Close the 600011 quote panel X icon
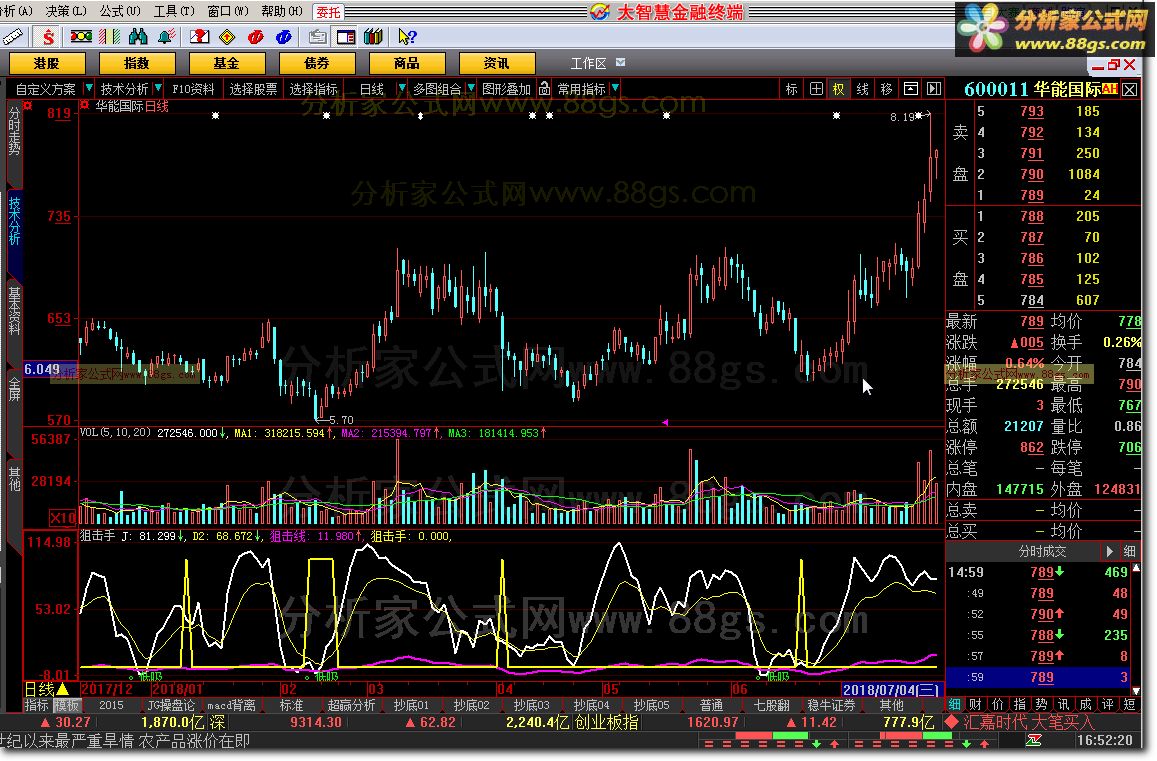 click(x=1130, y=90)
